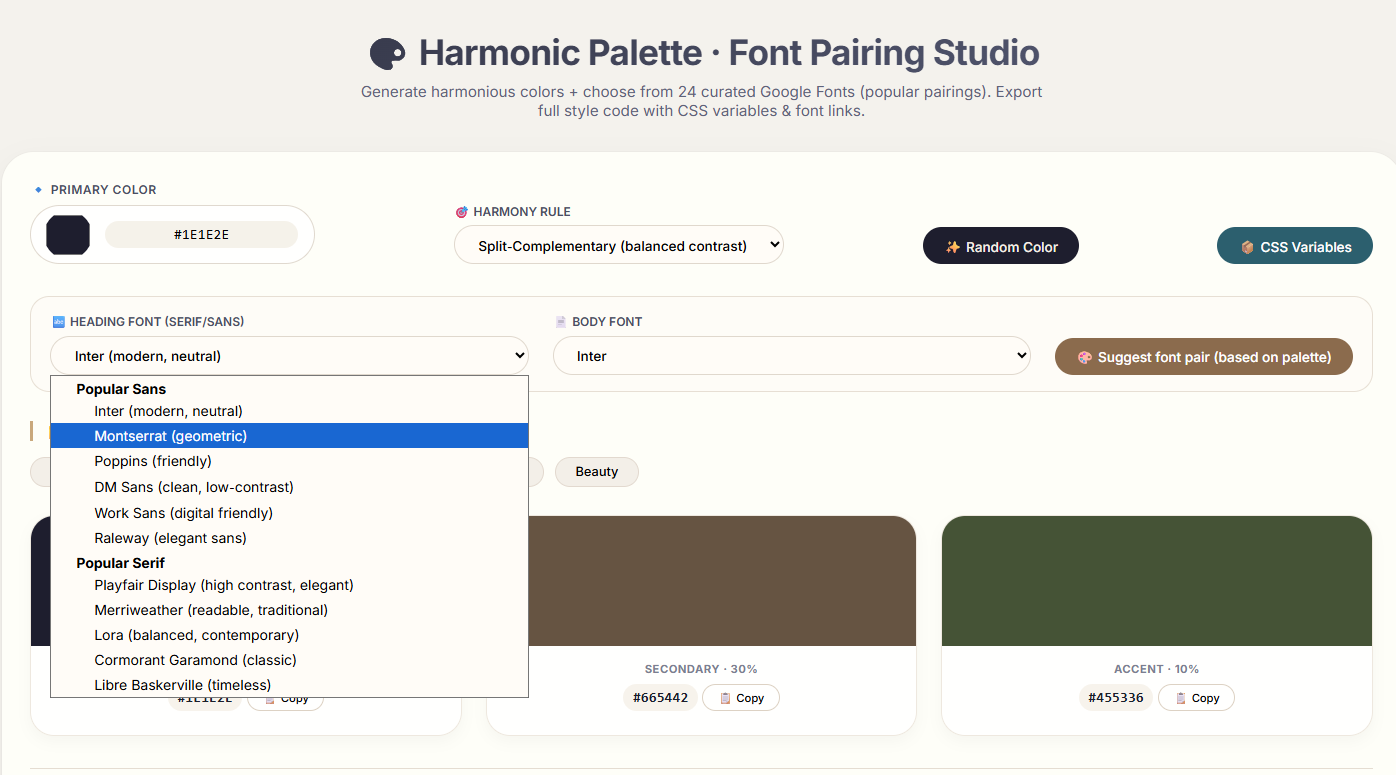
Task: Open the primary color swatch picker
Action: click(x=68, y=235)
